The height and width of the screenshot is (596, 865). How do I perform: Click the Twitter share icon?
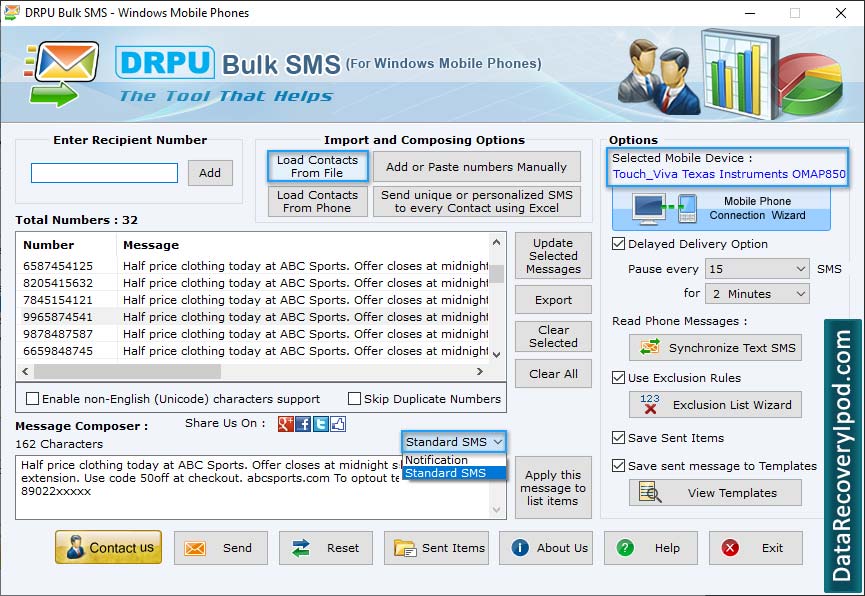click(x=321, y=424)
